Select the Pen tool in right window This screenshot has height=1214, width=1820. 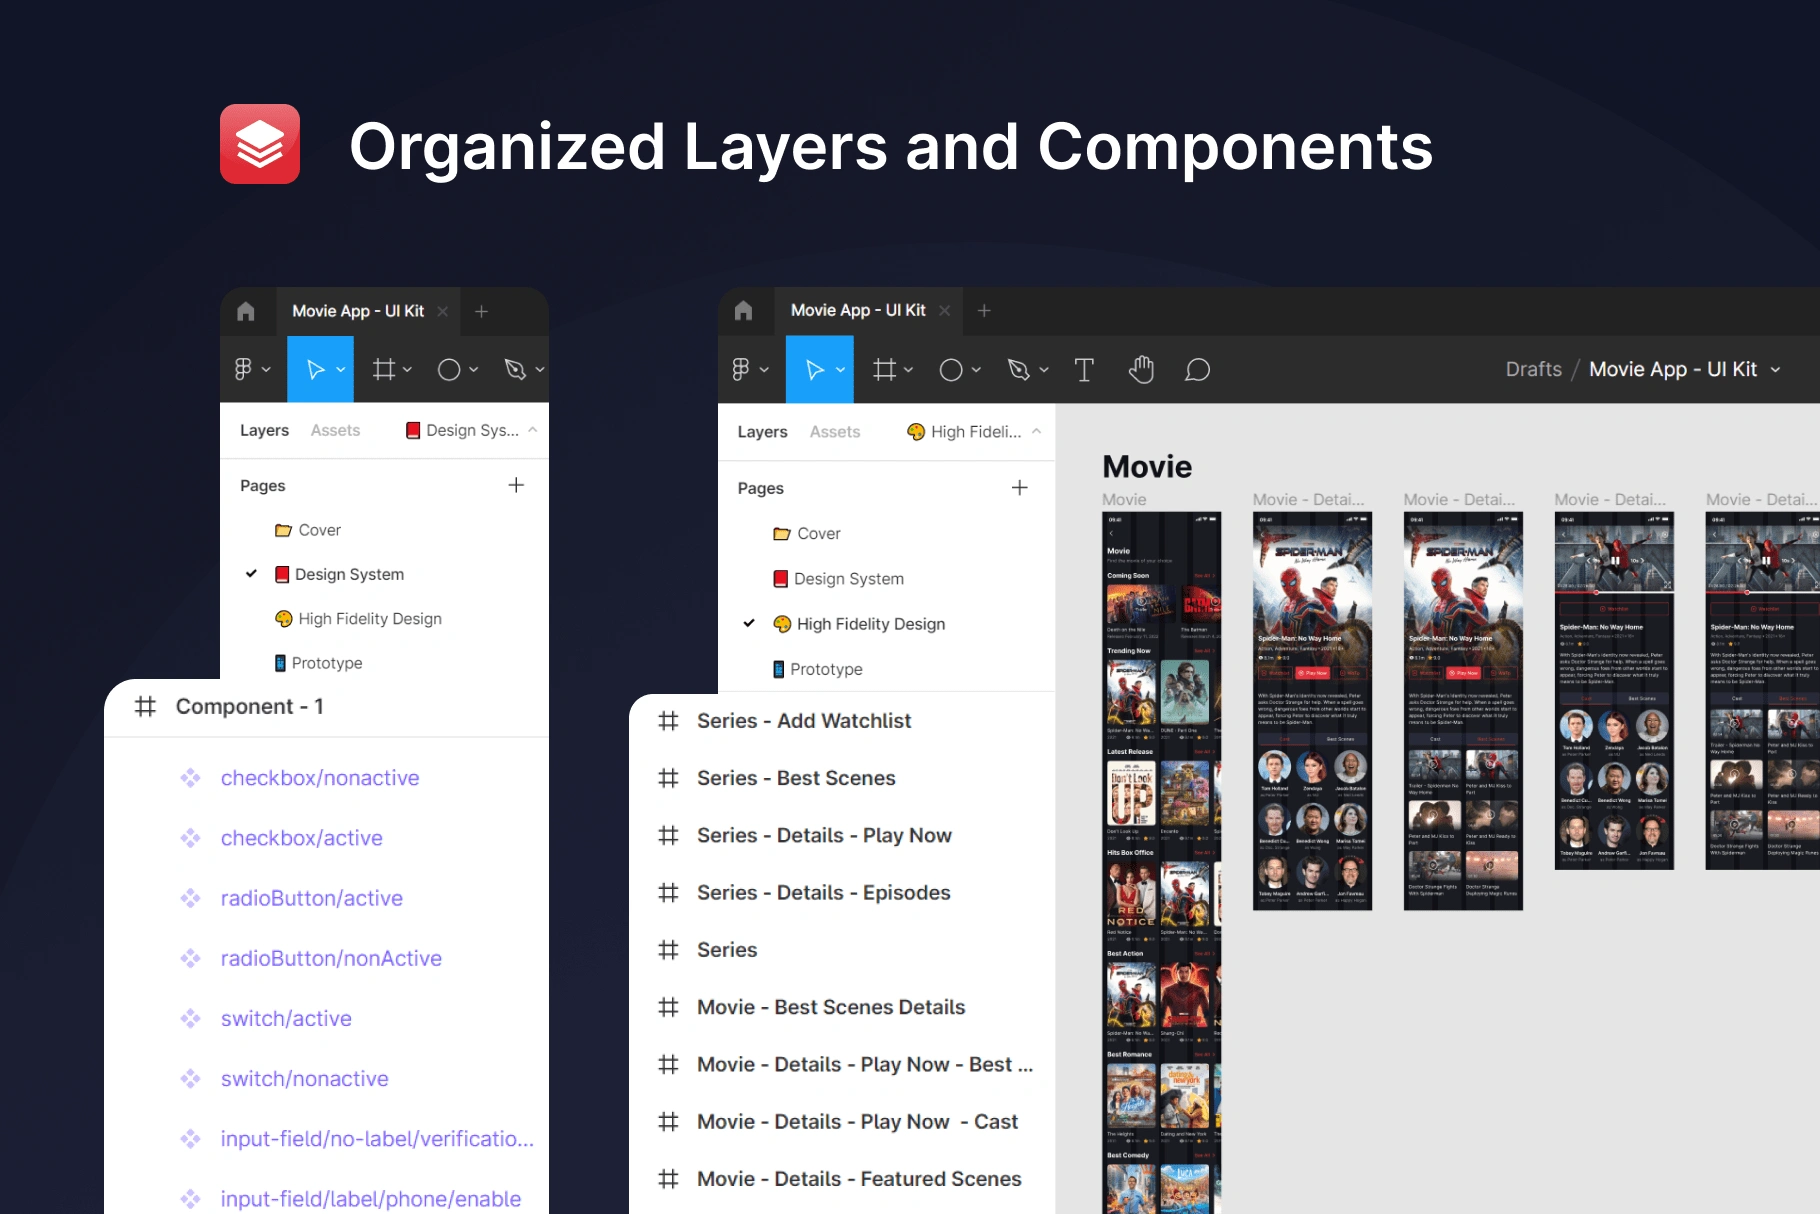click(x=1018, y=370)
